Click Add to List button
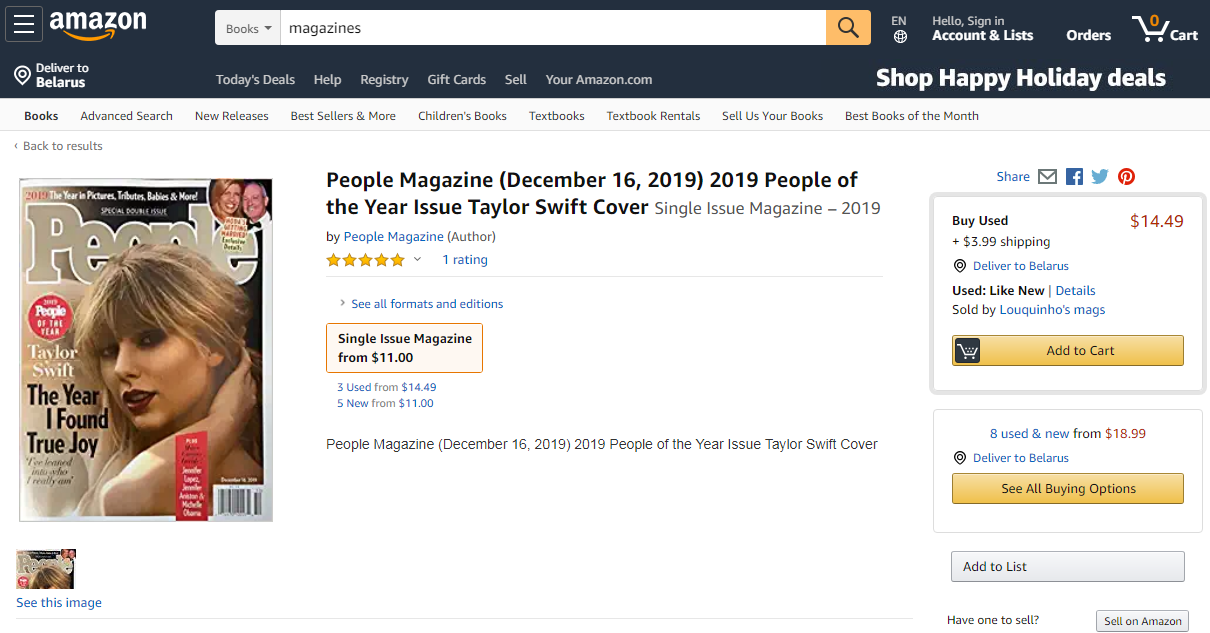This screenshot has width=1210, height=633. pos(1067,567)
